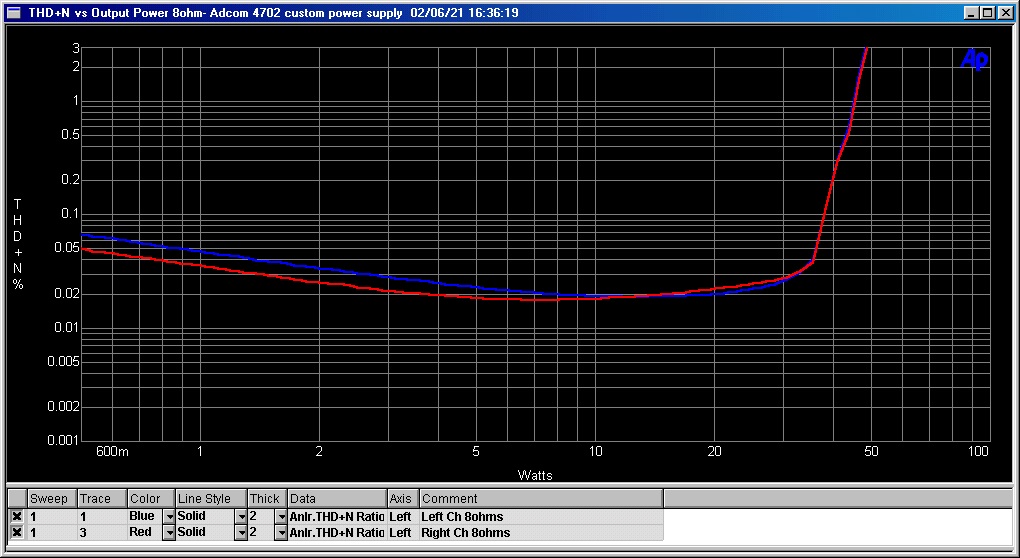Click Axis 'Left' cell in Red row

point(403,533)
